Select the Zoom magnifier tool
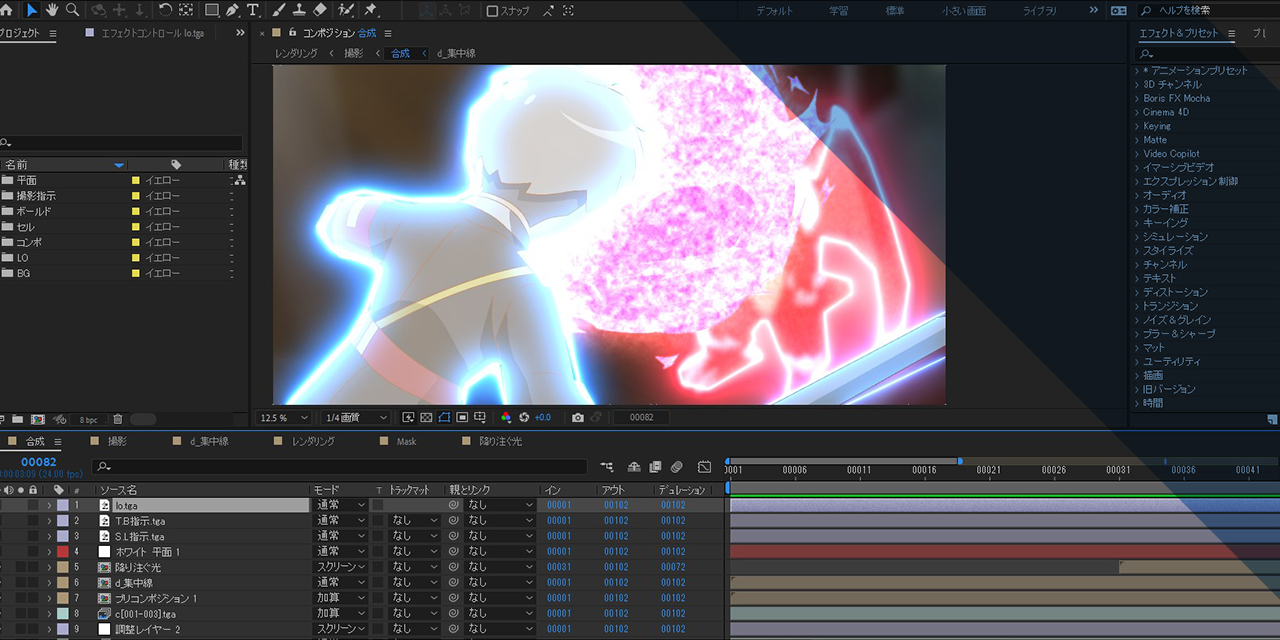Viewport: 1280px width, 640px height. pos(72,10)
